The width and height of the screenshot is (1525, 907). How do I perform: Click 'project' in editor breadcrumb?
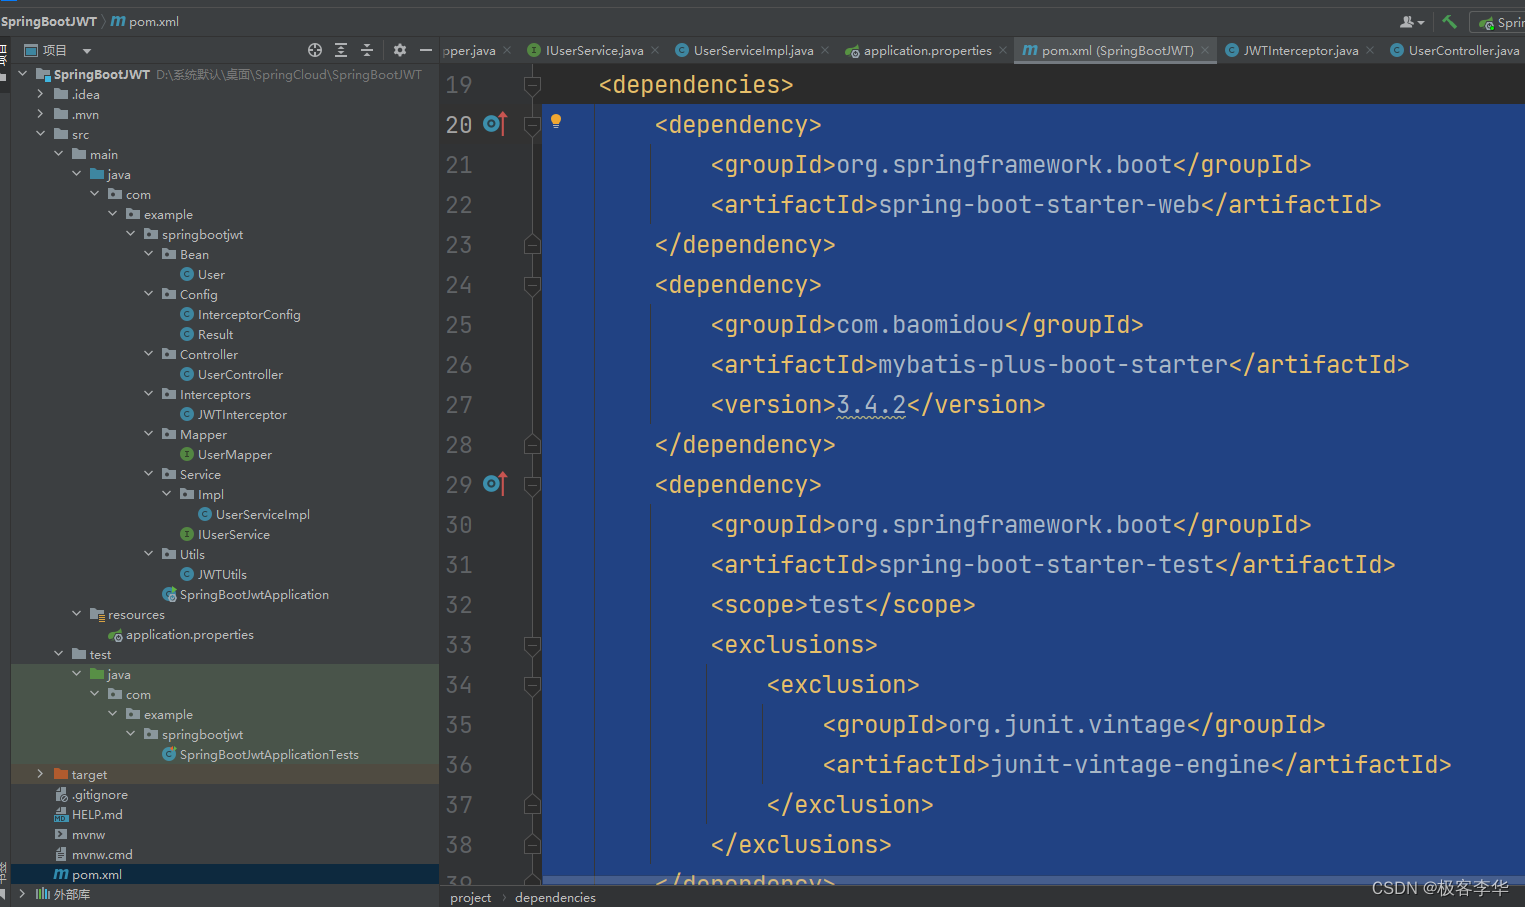click(x=470, y=897)
